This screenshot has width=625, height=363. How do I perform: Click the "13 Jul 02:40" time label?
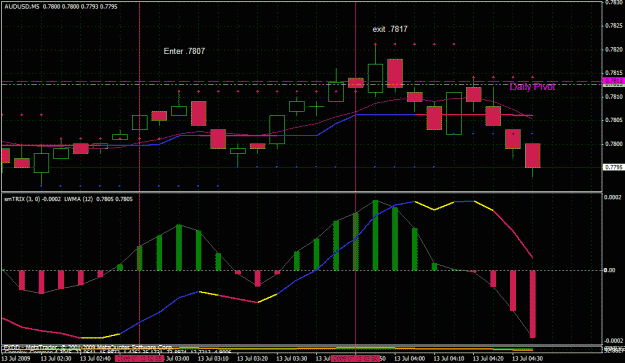pyautogui.click(x=96, y=358)
